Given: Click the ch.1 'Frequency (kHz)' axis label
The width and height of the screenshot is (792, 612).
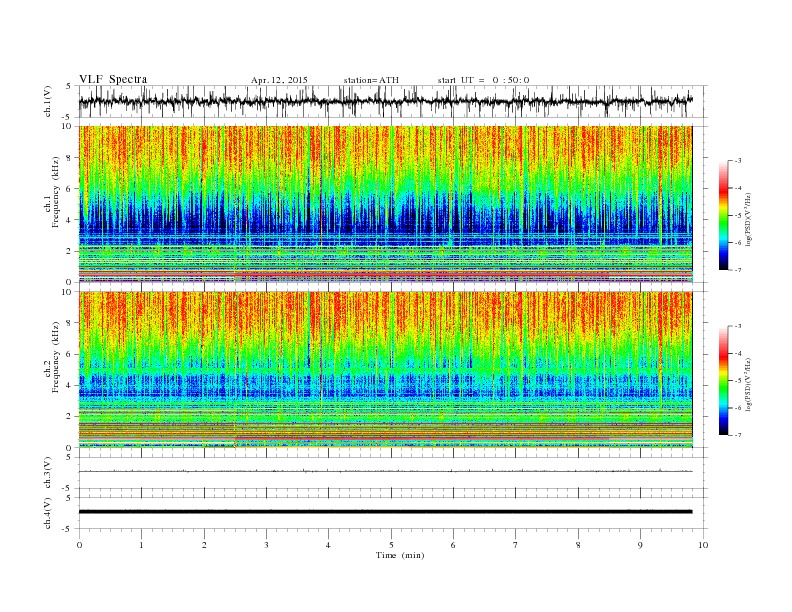Looking at the screenshot, I should click(x=56, y=192).
